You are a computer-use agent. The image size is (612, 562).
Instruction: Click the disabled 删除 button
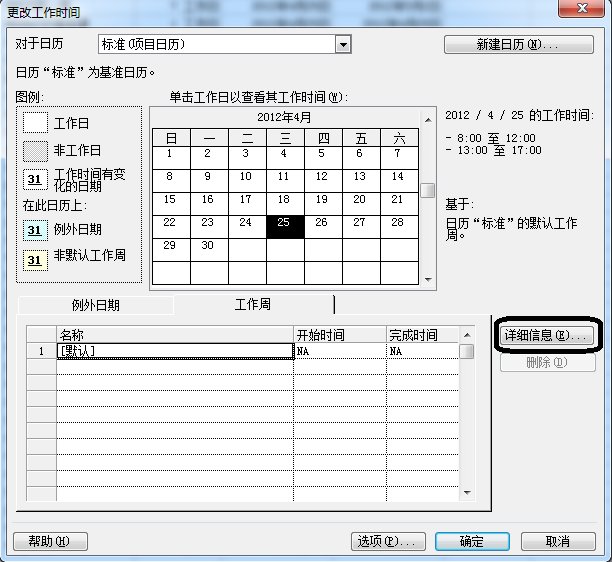547,363
